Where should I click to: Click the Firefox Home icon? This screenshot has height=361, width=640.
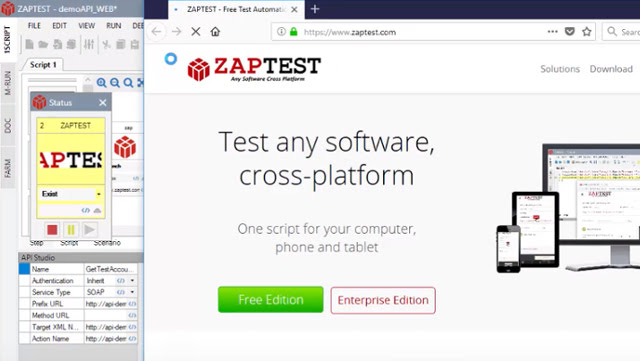pyautogui.click(x=215, y=31)
